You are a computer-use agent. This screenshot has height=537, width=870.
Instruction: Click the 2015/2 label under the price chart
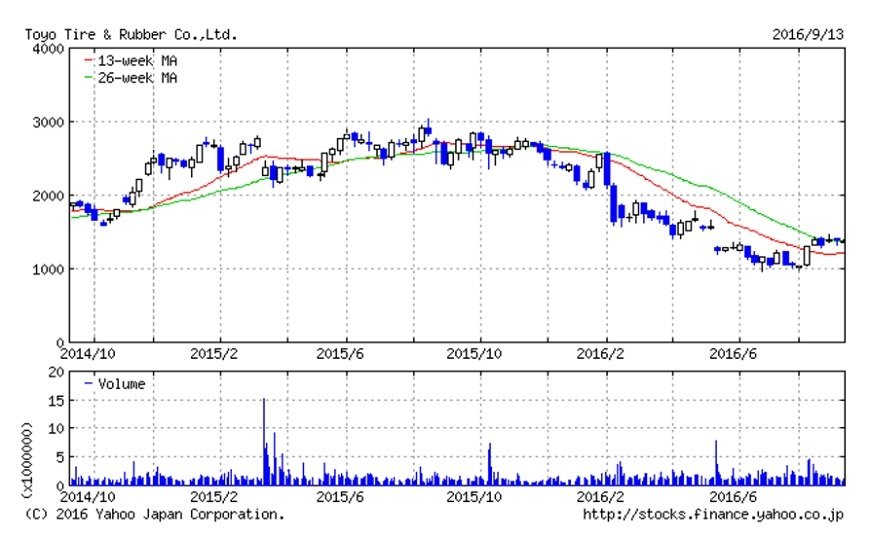(x=211, y=354)
